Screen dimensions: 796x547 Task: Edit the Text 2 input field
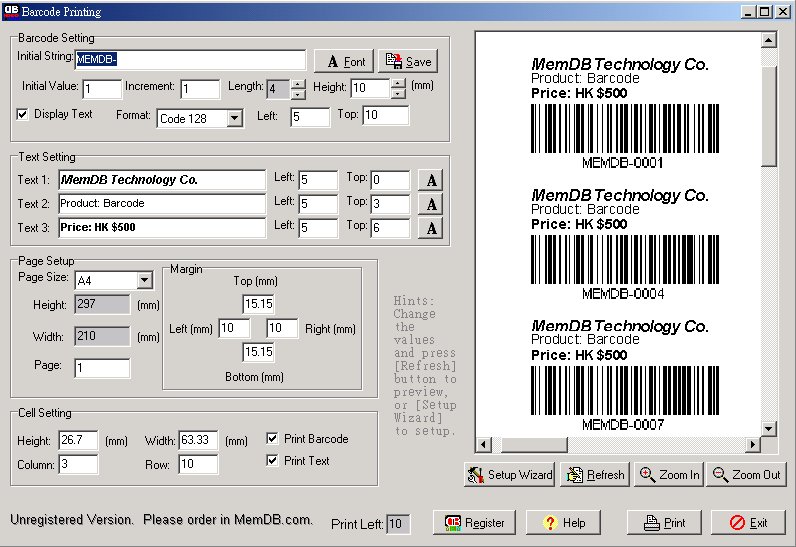pos(162,203)
